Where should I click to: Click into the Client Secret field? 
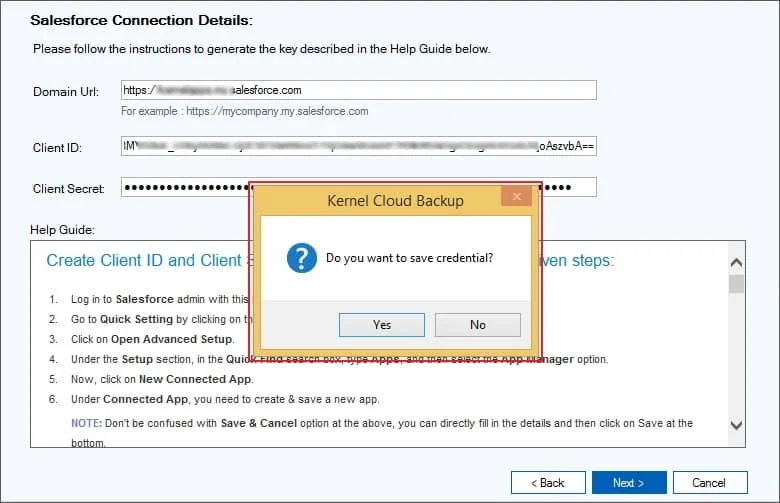click(x=359, y=187)
